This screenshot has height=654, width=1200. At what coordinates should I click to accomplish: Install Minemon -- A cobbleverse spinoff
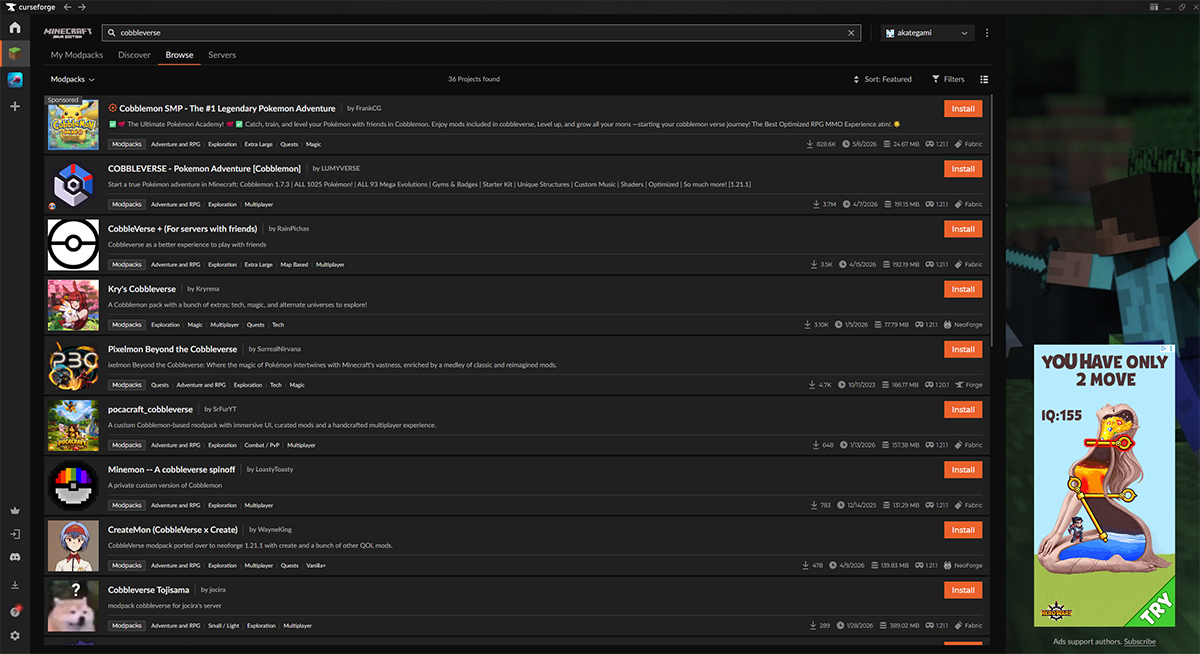pos(963,469)
